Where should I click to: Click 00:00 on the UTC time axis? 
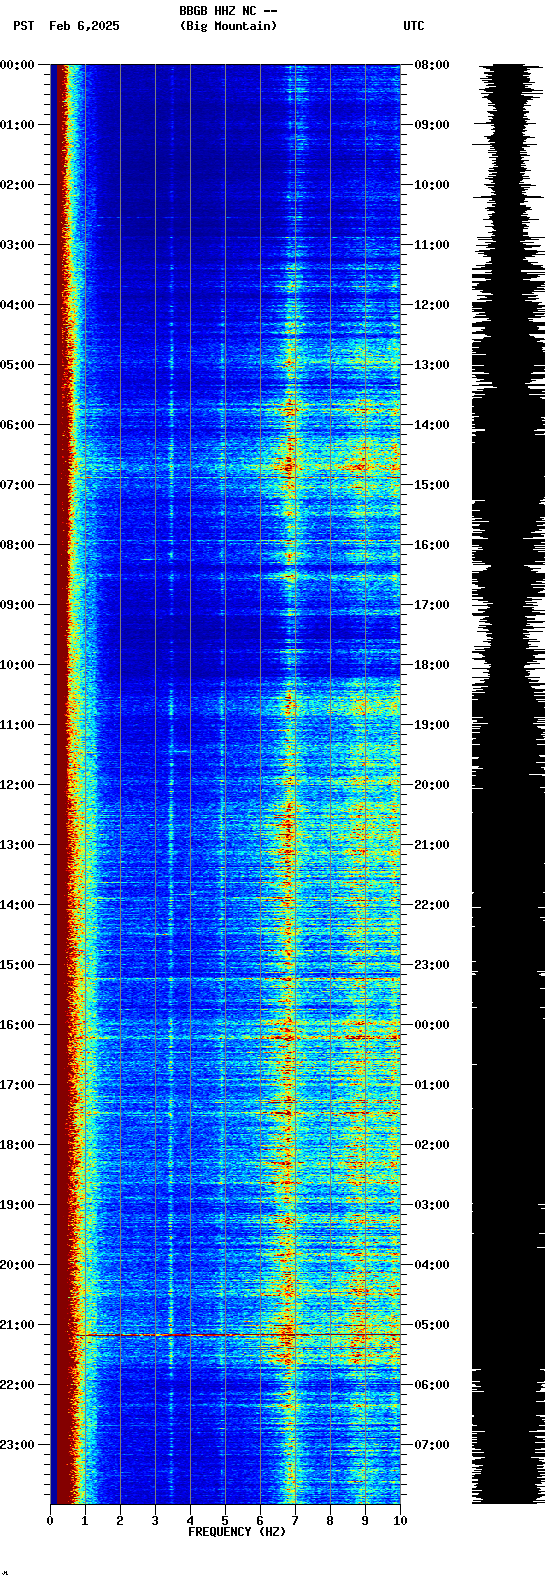[431, 1025]
